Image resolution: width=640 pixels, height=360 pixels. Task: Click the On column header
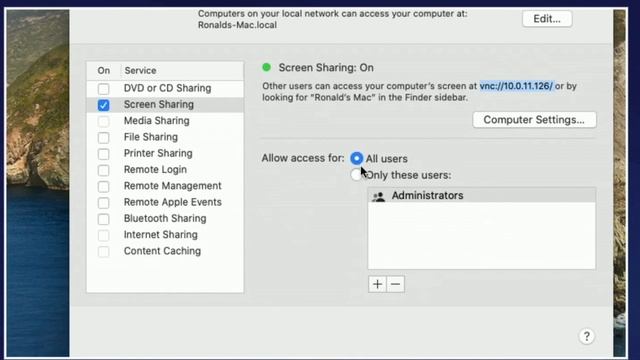coord(104,71)
